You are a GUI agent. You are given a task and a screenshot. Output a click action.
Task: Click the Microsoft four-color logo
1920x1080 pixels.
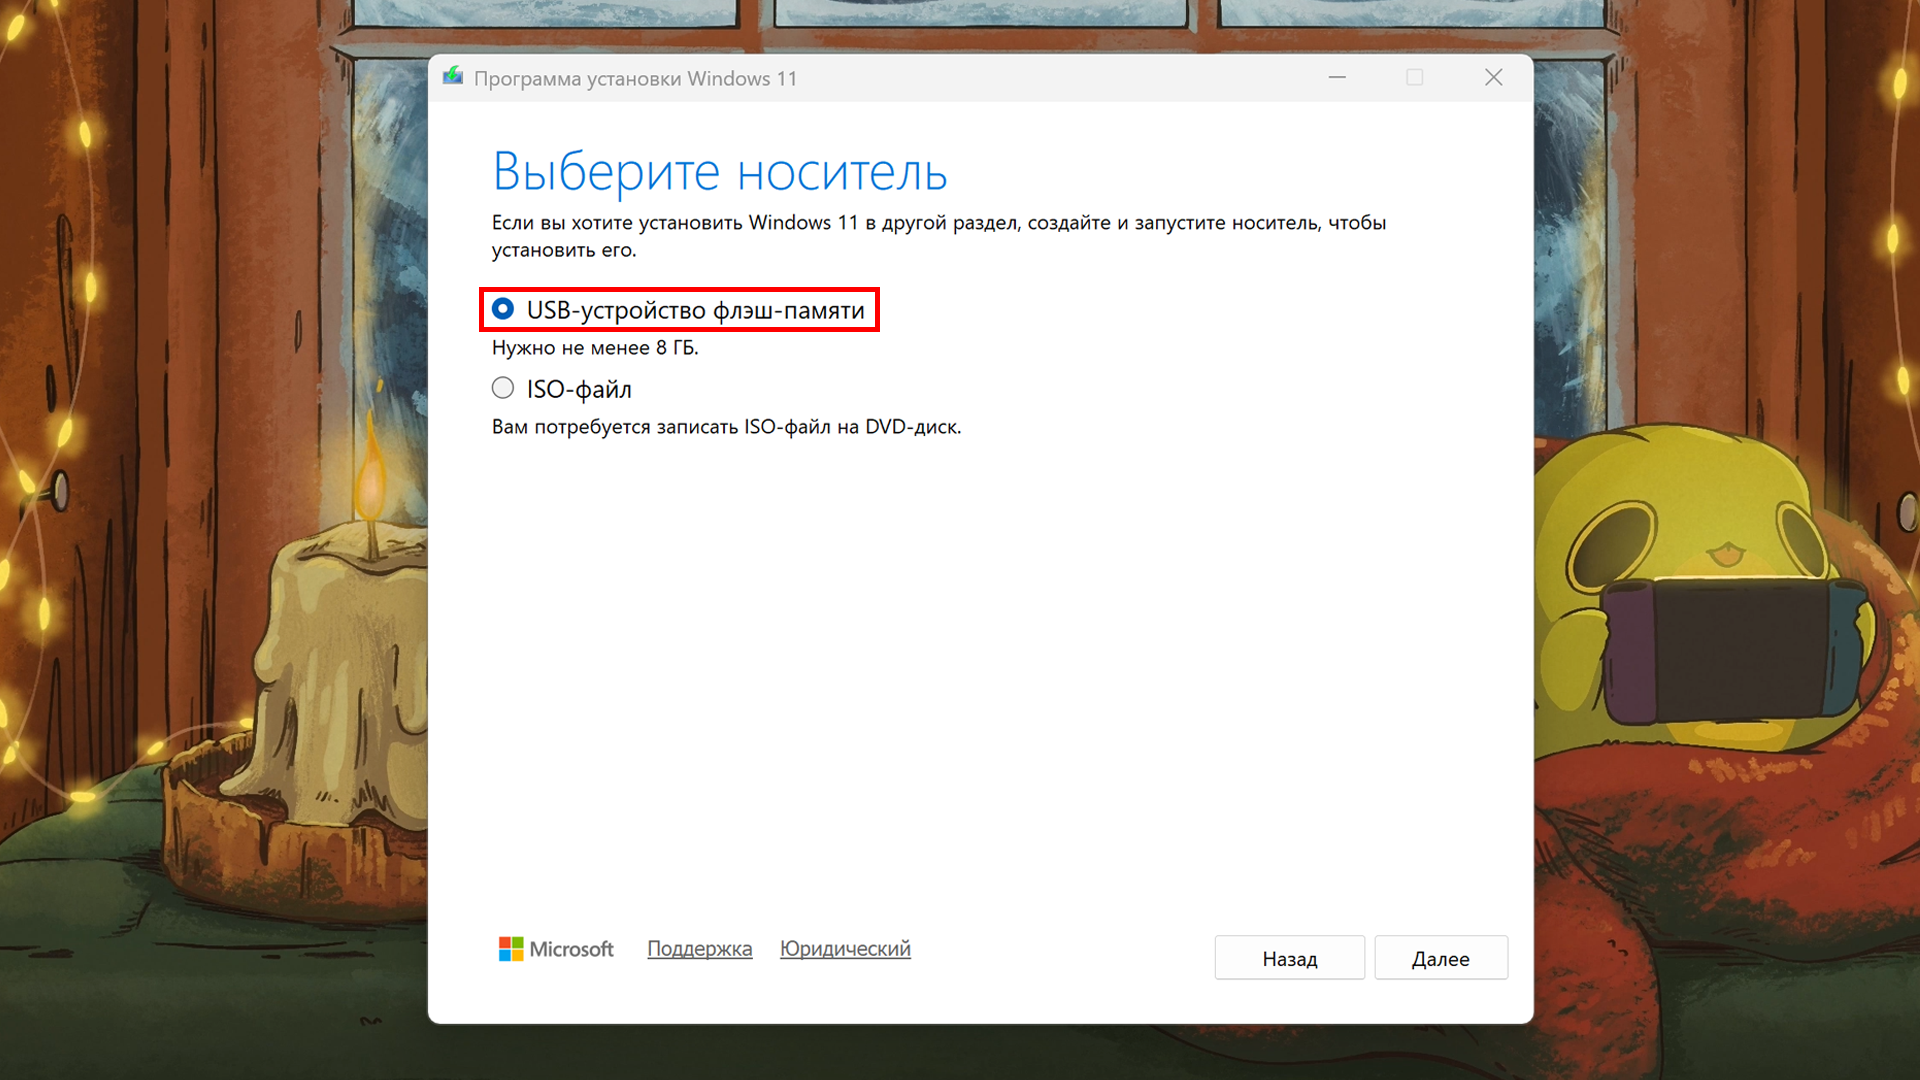[x=511, y=949]
